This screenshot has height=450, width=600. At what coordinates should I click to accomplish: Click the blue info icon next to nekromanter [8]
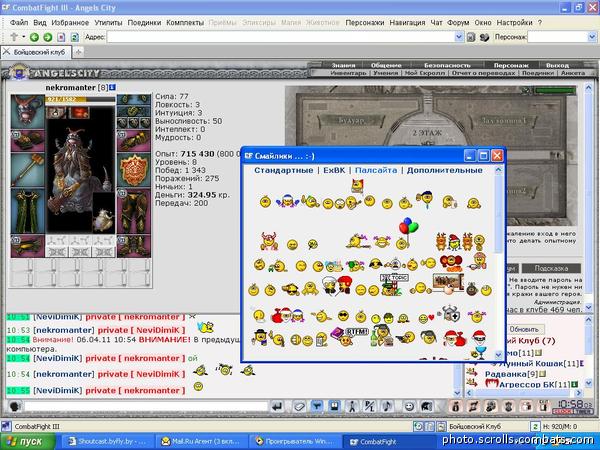pyautogui.click(x=112, y=88)
